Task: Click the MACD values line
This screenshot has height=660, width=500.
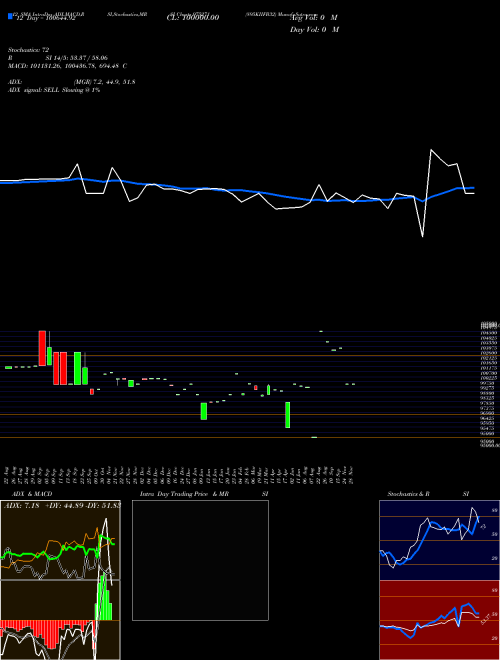Action: [x=67, y=66]
